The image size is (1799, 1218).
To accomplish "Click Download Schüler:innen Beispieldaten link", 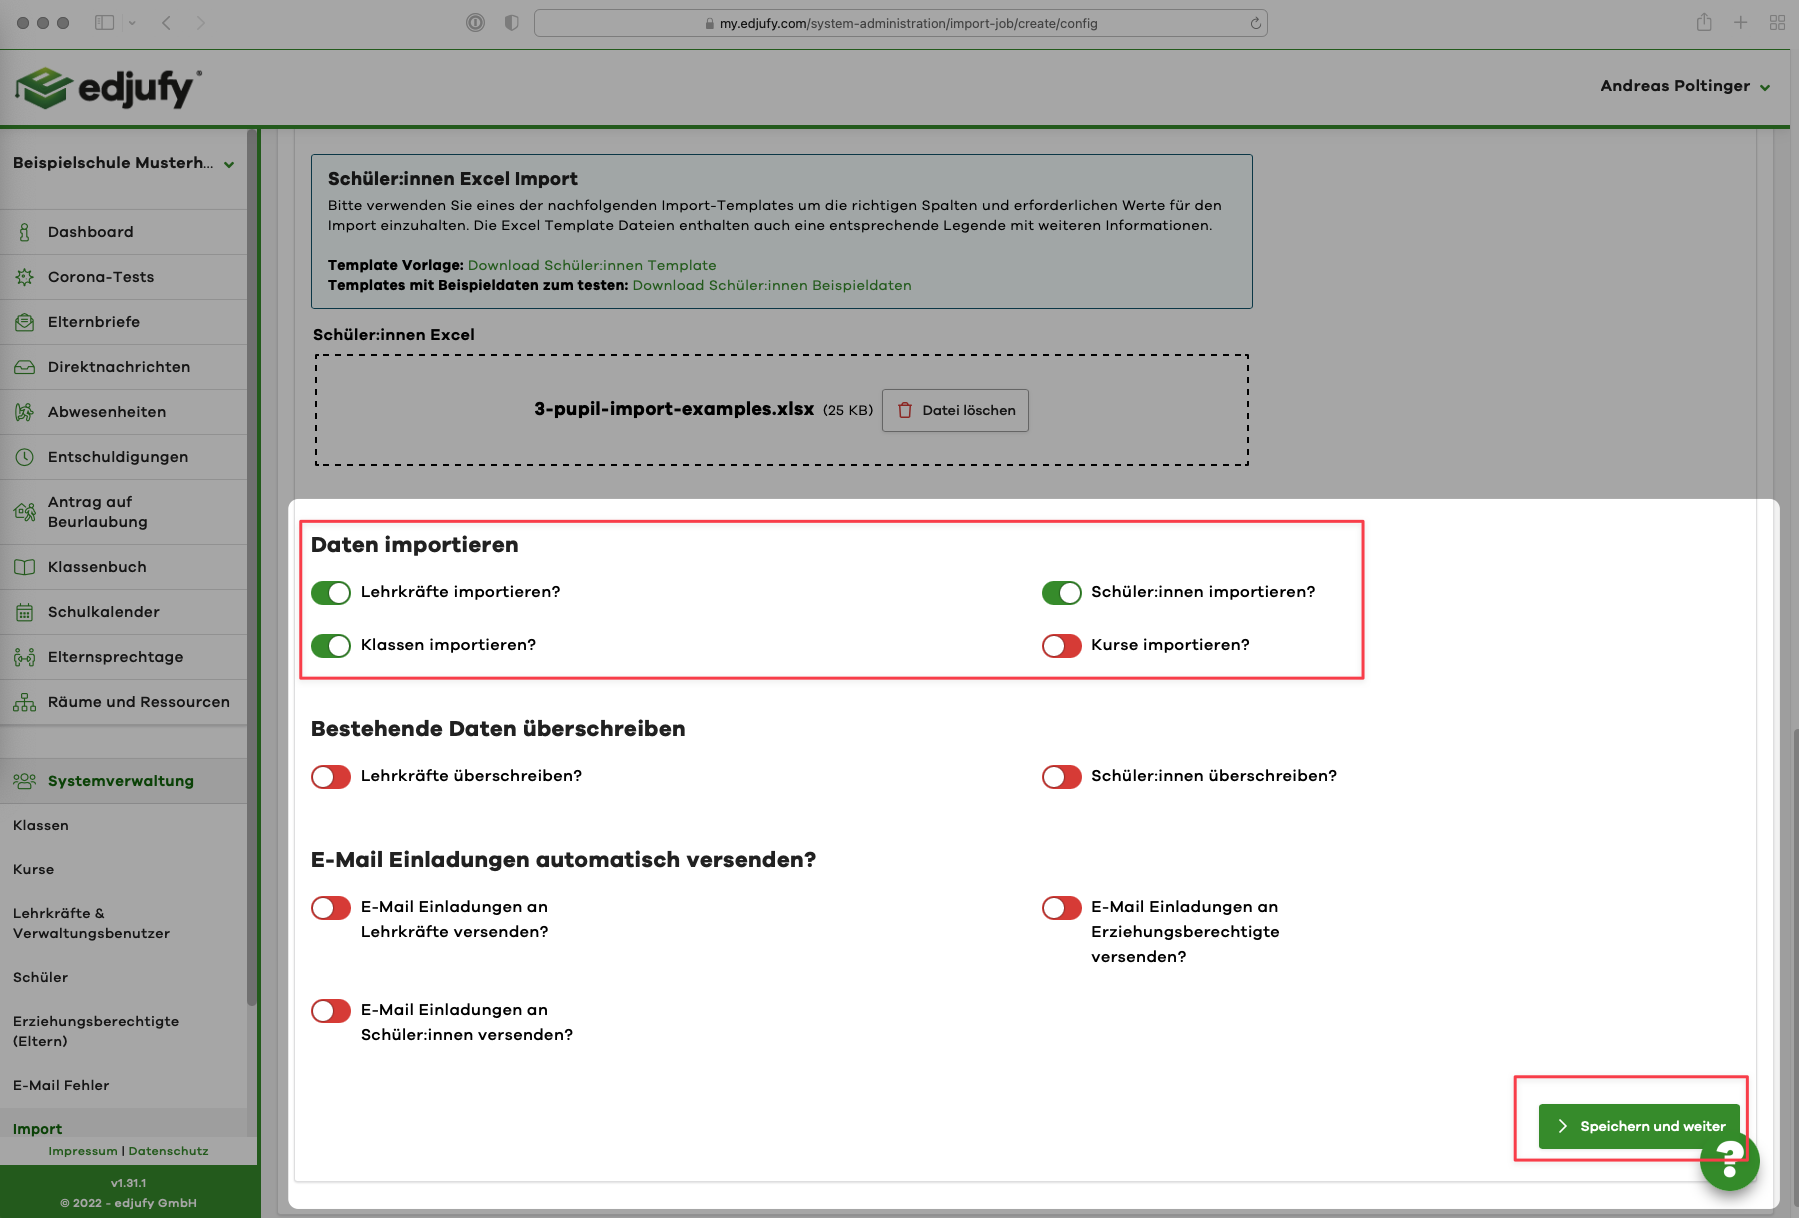I will [771, 285].
